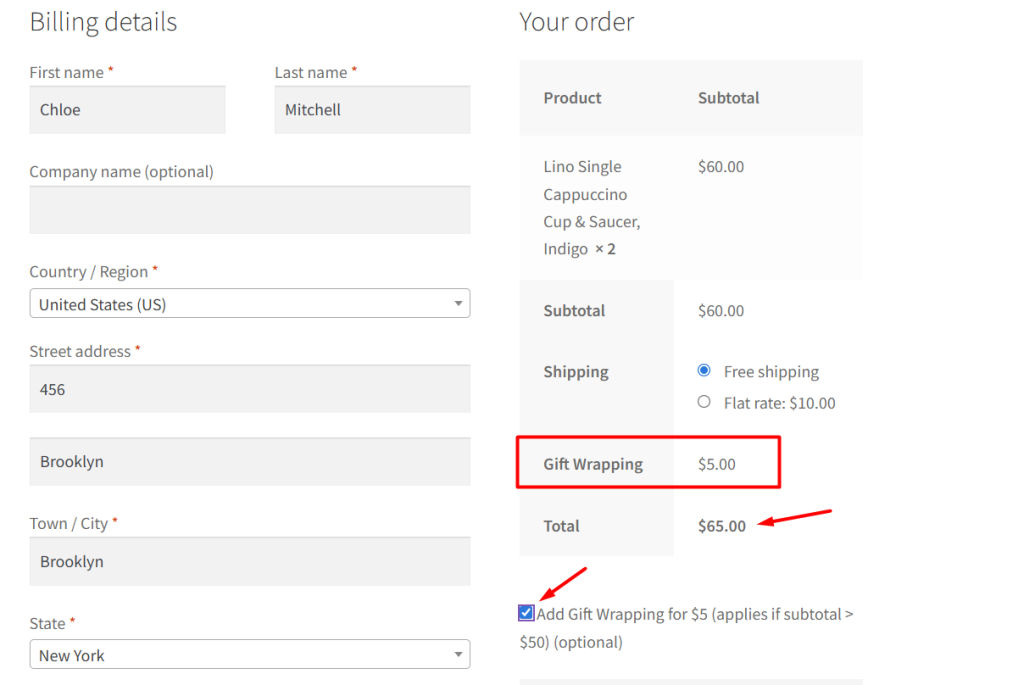Click the Total amount of $65.00
This screenshot has height=685, width=1024.
[x=721, y=525]
